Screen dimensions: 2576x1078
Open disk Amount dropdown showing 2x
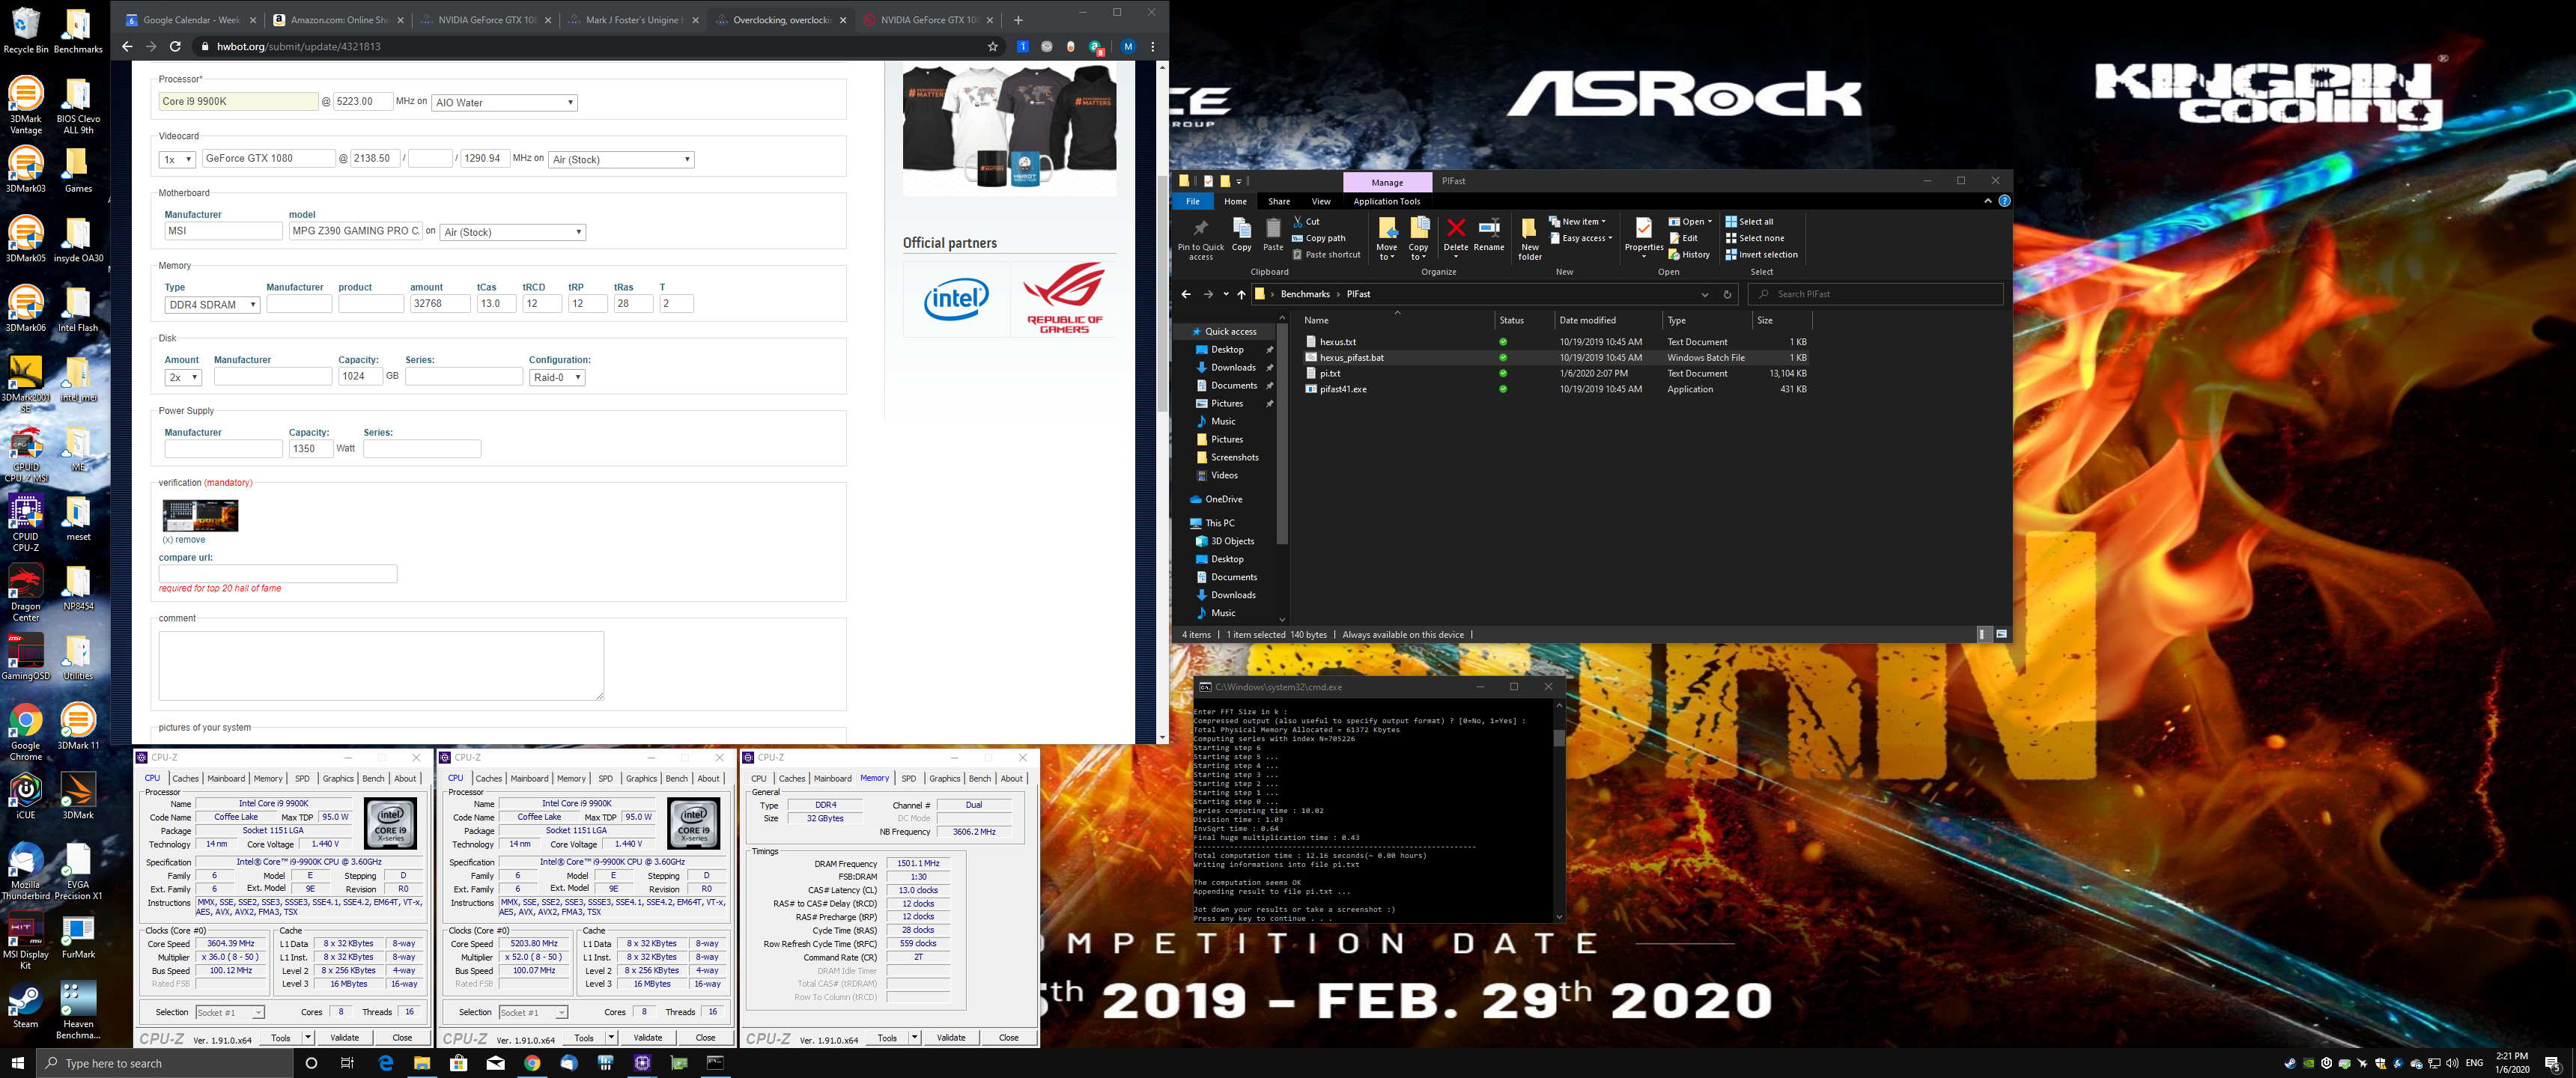point(183,377)
